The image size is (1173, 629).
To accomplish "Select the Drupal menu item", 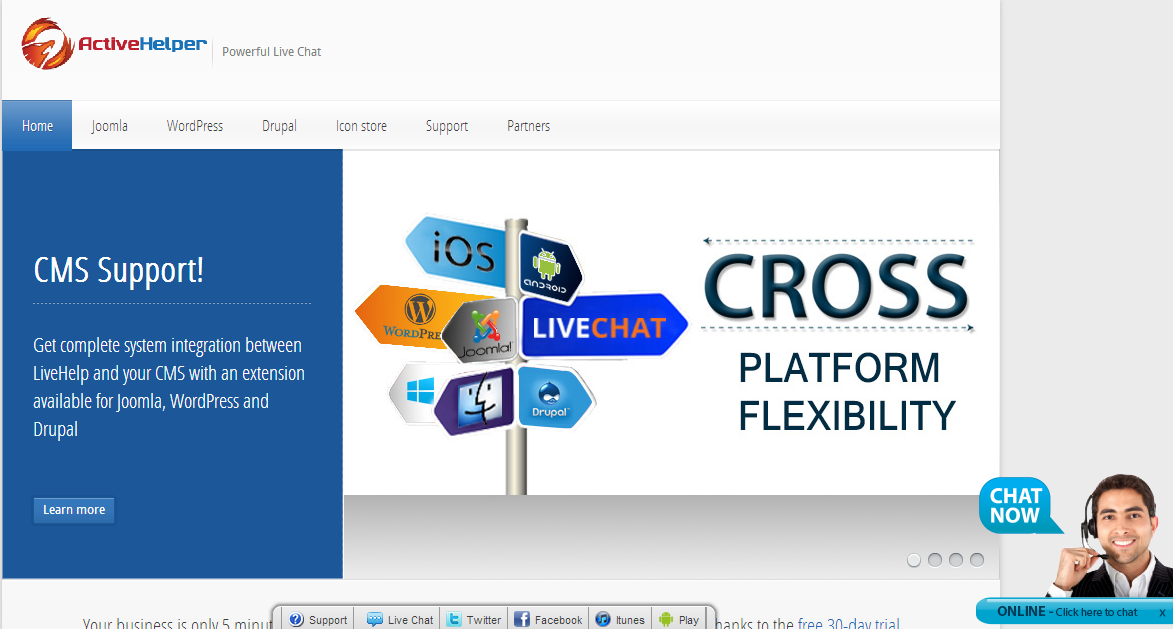I will 279,126.
